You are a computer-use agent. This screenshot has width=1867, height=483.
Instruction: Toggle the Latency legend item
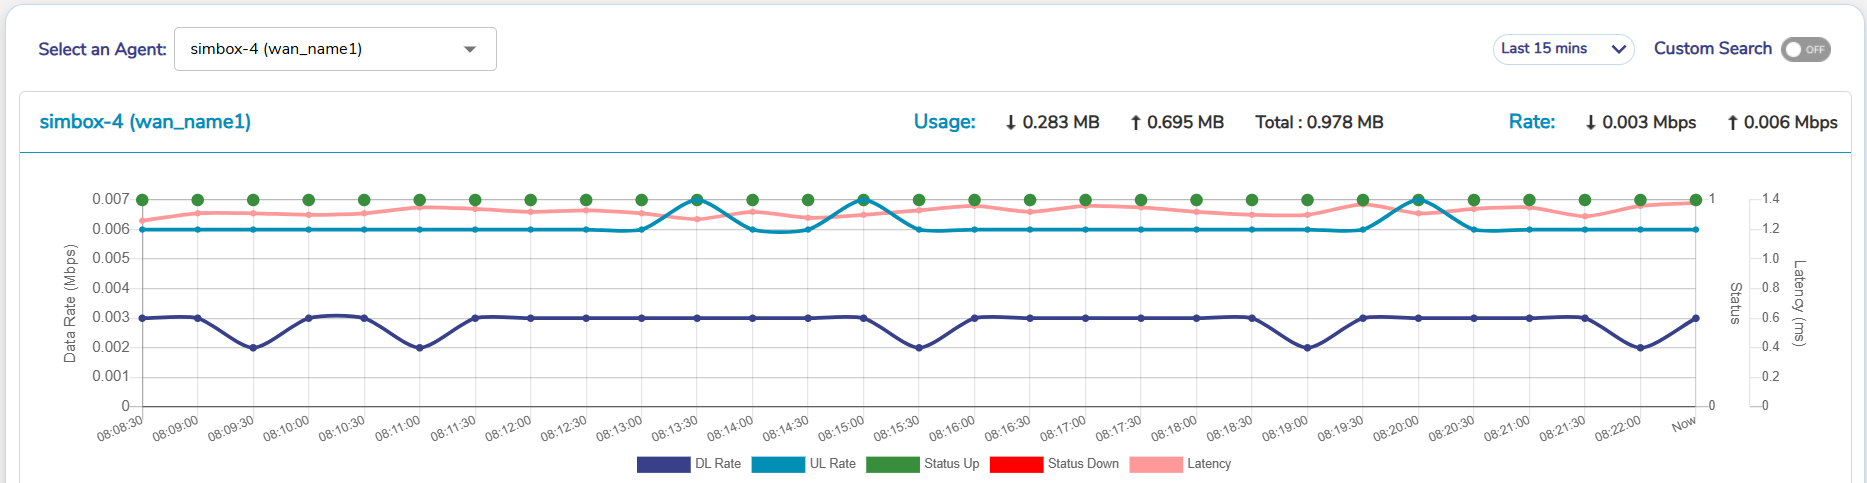coord(1181,464)
